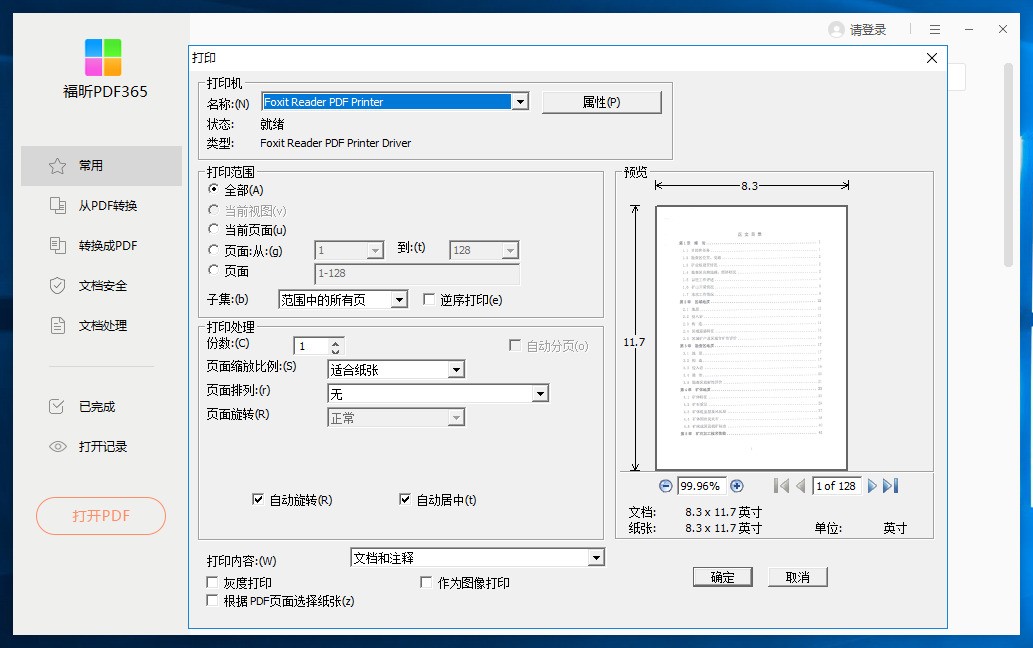Zoom in the print preview
Image resolution: width=1033 pixels, height=648 pixels.
tap(737, 485)
